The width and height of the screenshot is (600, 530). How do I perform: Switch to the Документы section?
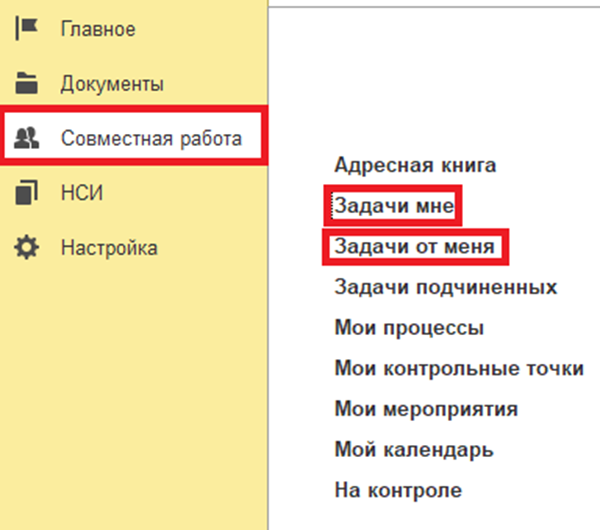pyautogui.click(x=112, y=84)
